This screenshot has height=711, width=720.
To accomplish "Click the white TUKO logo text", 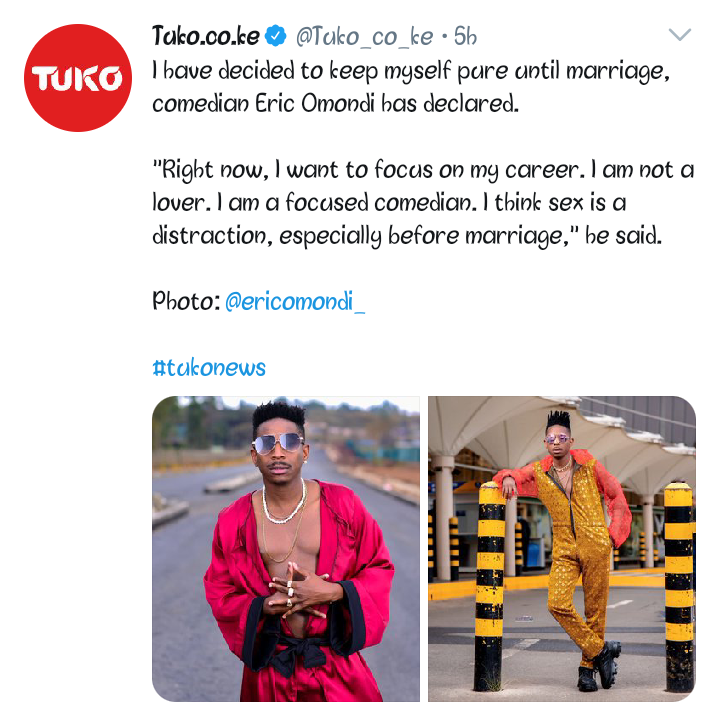I will pyautogui.click(x=77, y=78).
